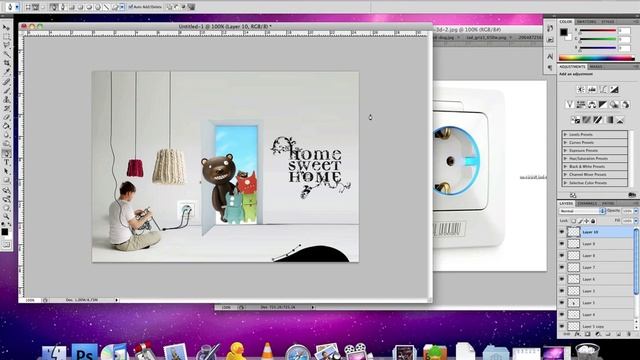Pick a color from the spectrum ramp
Viewport: 640px width, 360px height.
tap(597, 58)
